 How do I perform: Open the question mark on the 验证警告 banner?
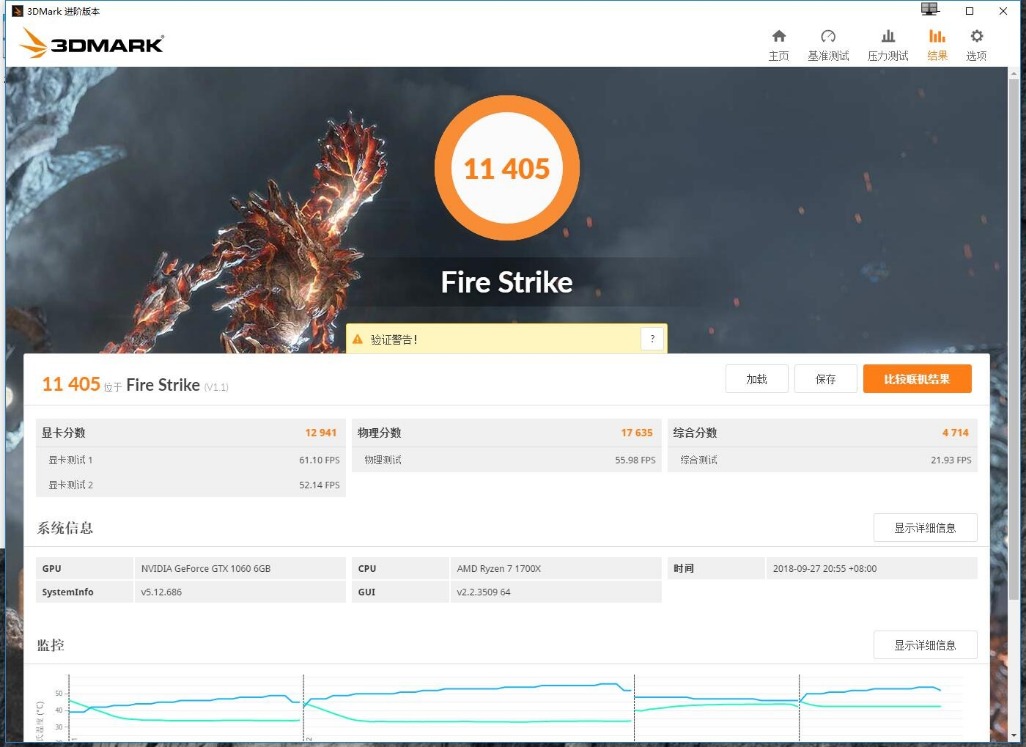pyautogui.click(x=652, y=338)
